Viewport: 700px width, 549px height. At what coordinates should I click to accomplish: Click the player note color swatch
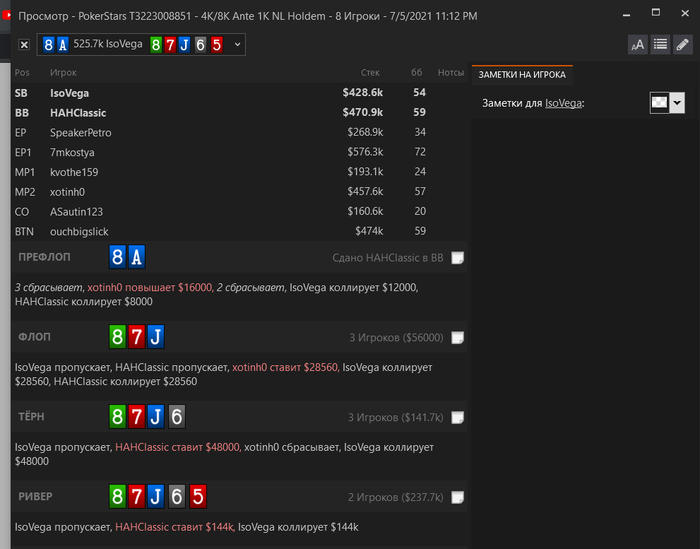click(659, 103)
